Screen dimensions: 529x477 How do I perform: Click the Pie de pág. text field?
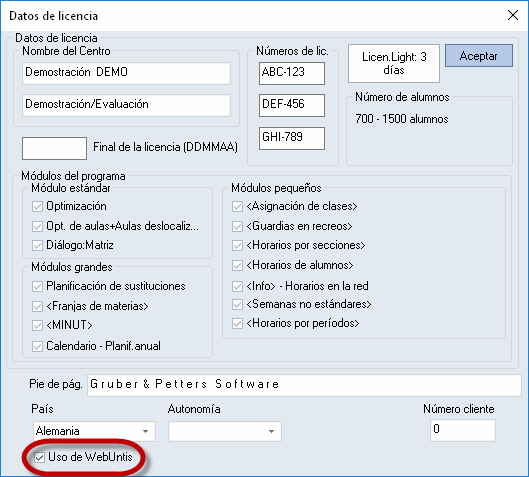pos(304,385)
